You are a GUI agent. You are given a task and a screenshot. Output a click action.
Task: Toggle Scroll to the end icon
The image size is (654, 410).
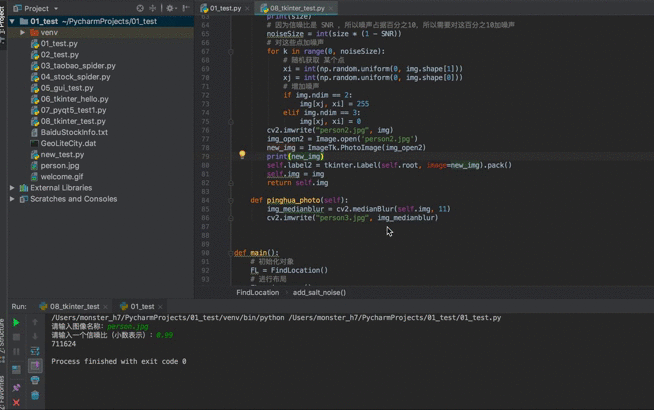(x=35, y=366)
